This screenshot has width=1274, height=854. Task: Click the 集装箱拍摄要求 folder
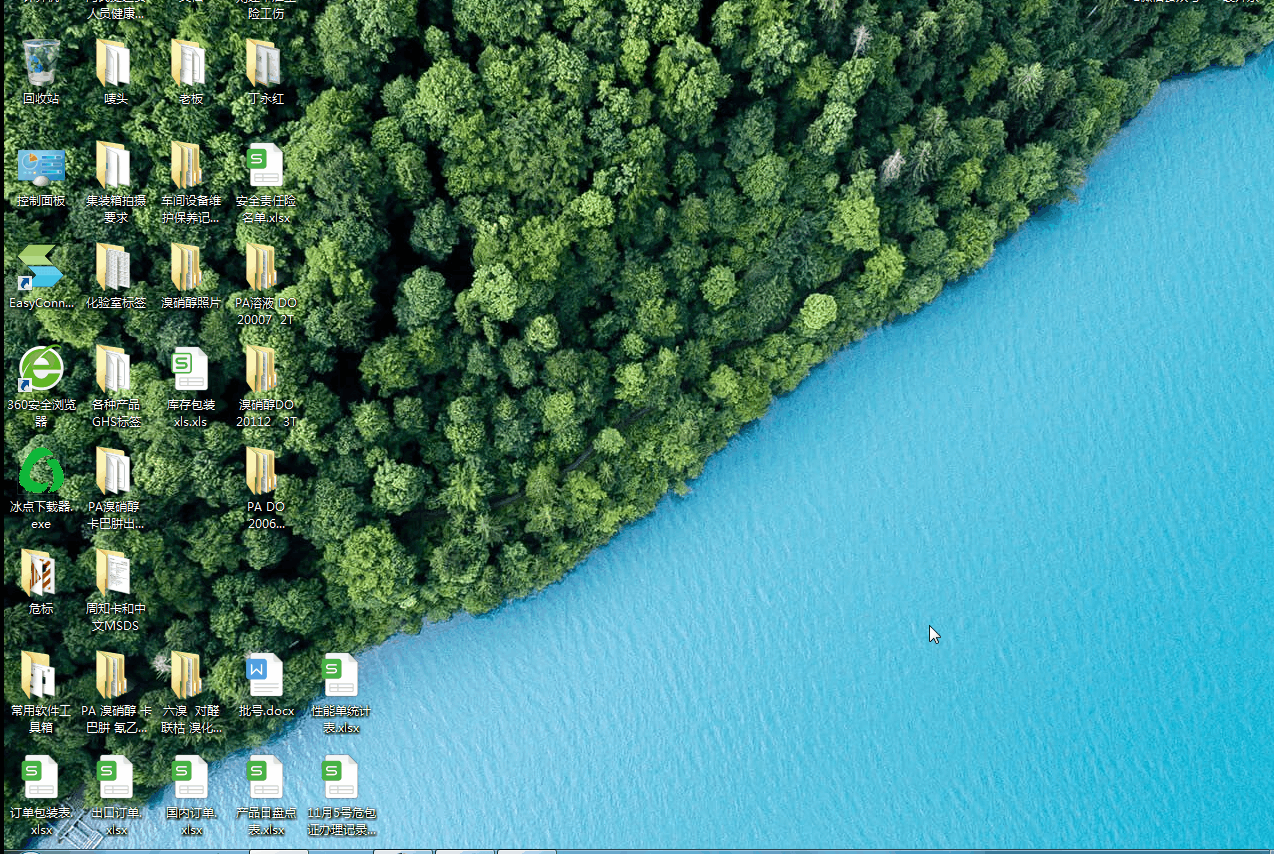click(116, 167)
